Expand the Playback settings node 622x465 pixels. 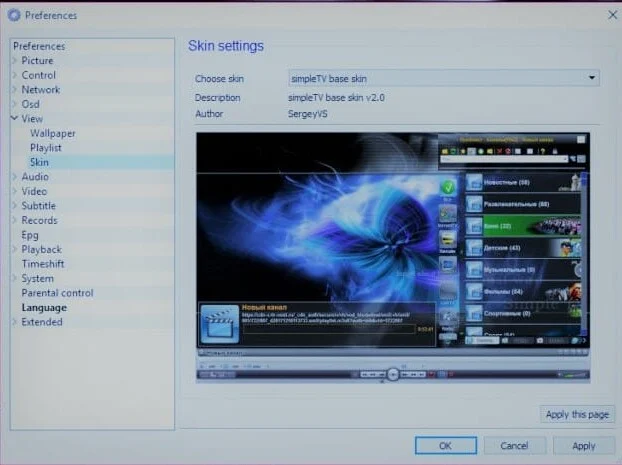pos(14,250)
